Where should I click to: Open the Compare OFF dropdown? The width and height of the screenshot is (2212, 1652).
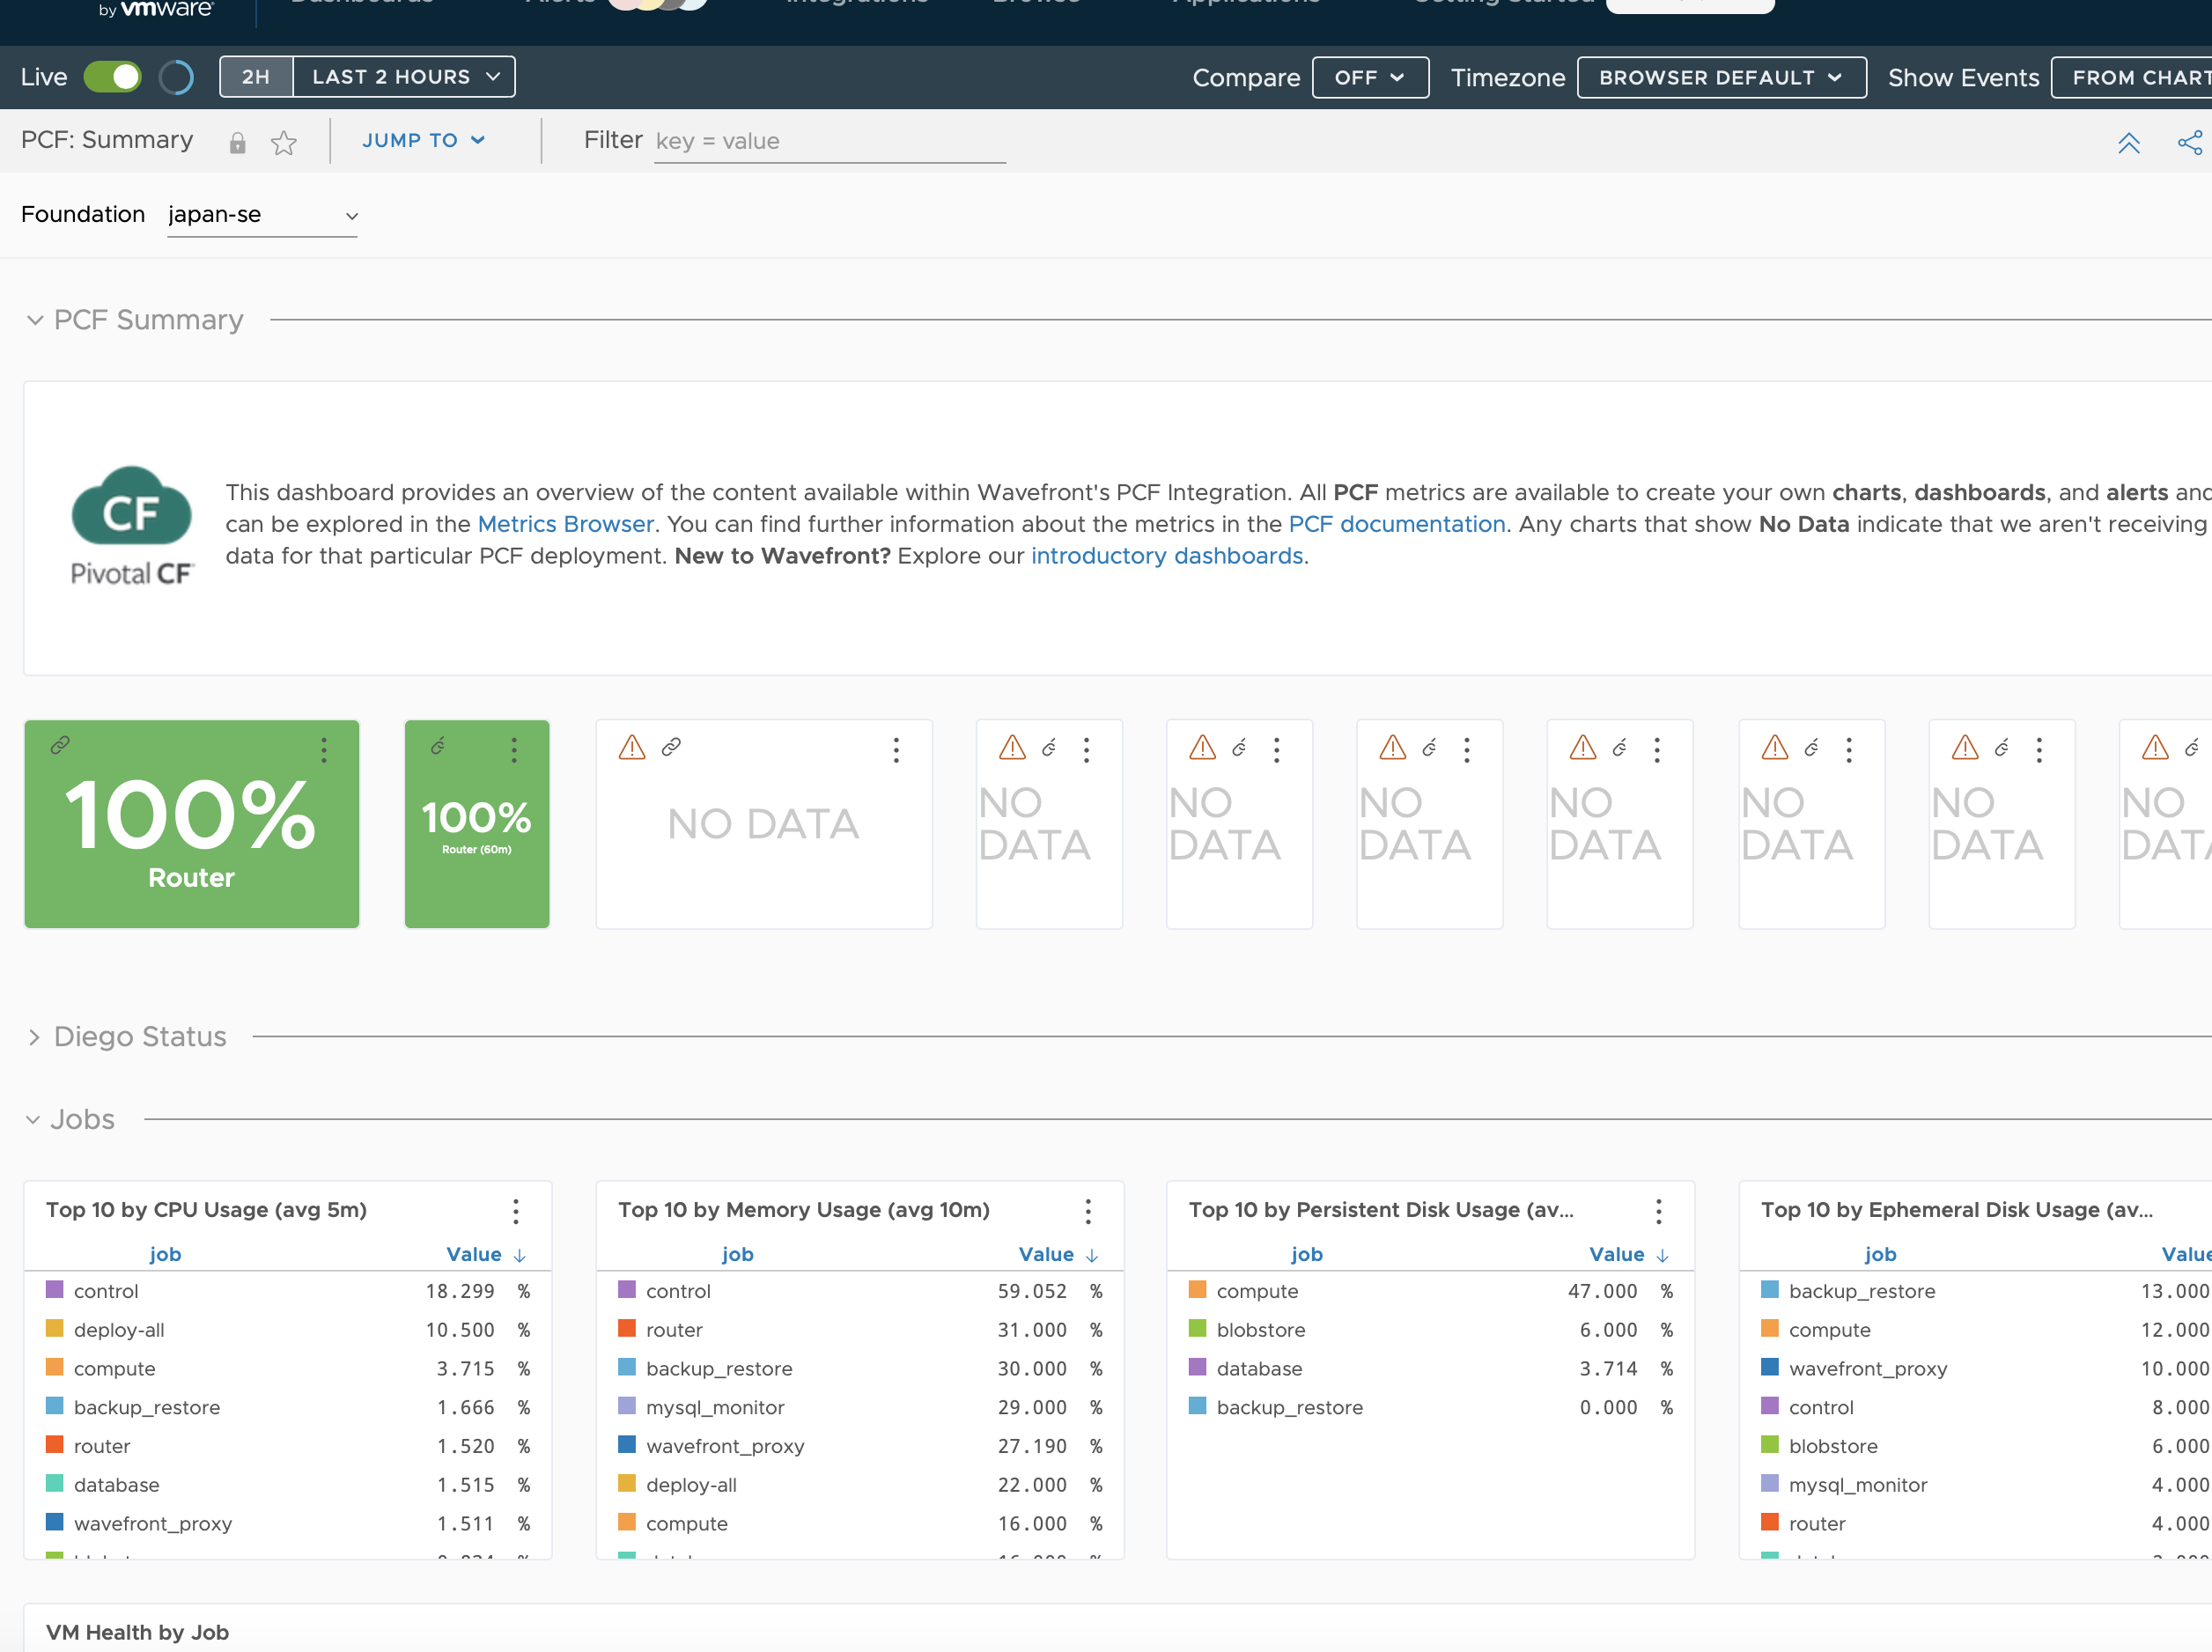click(1370, 77)
